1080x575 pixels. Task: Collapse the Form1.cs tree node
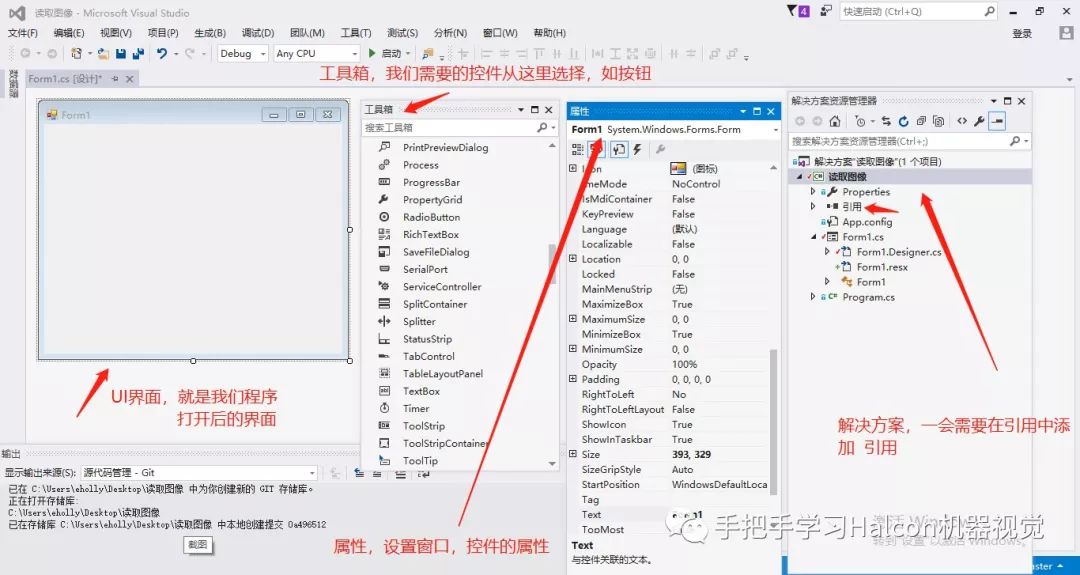click(x=813, y=237)
